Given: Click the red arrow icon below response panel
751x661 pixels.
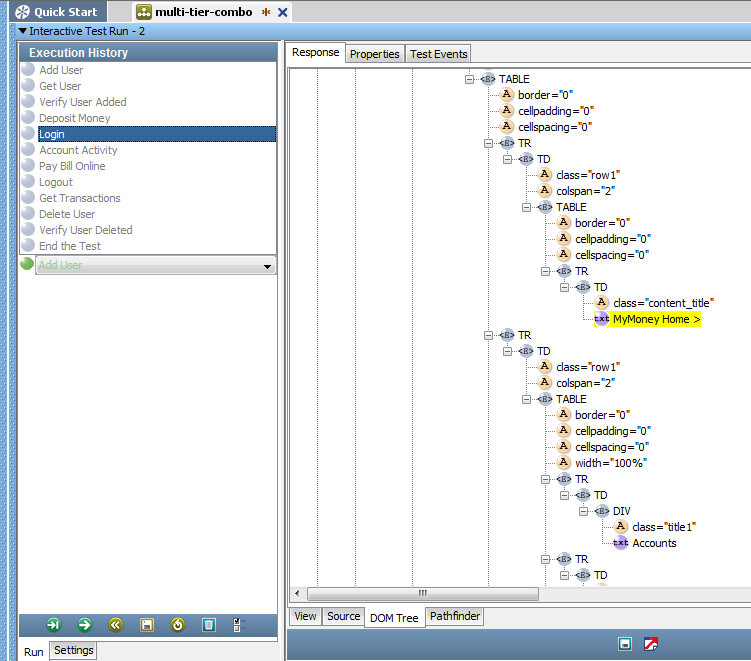Looking at the screenshot, I should [650, 644].
